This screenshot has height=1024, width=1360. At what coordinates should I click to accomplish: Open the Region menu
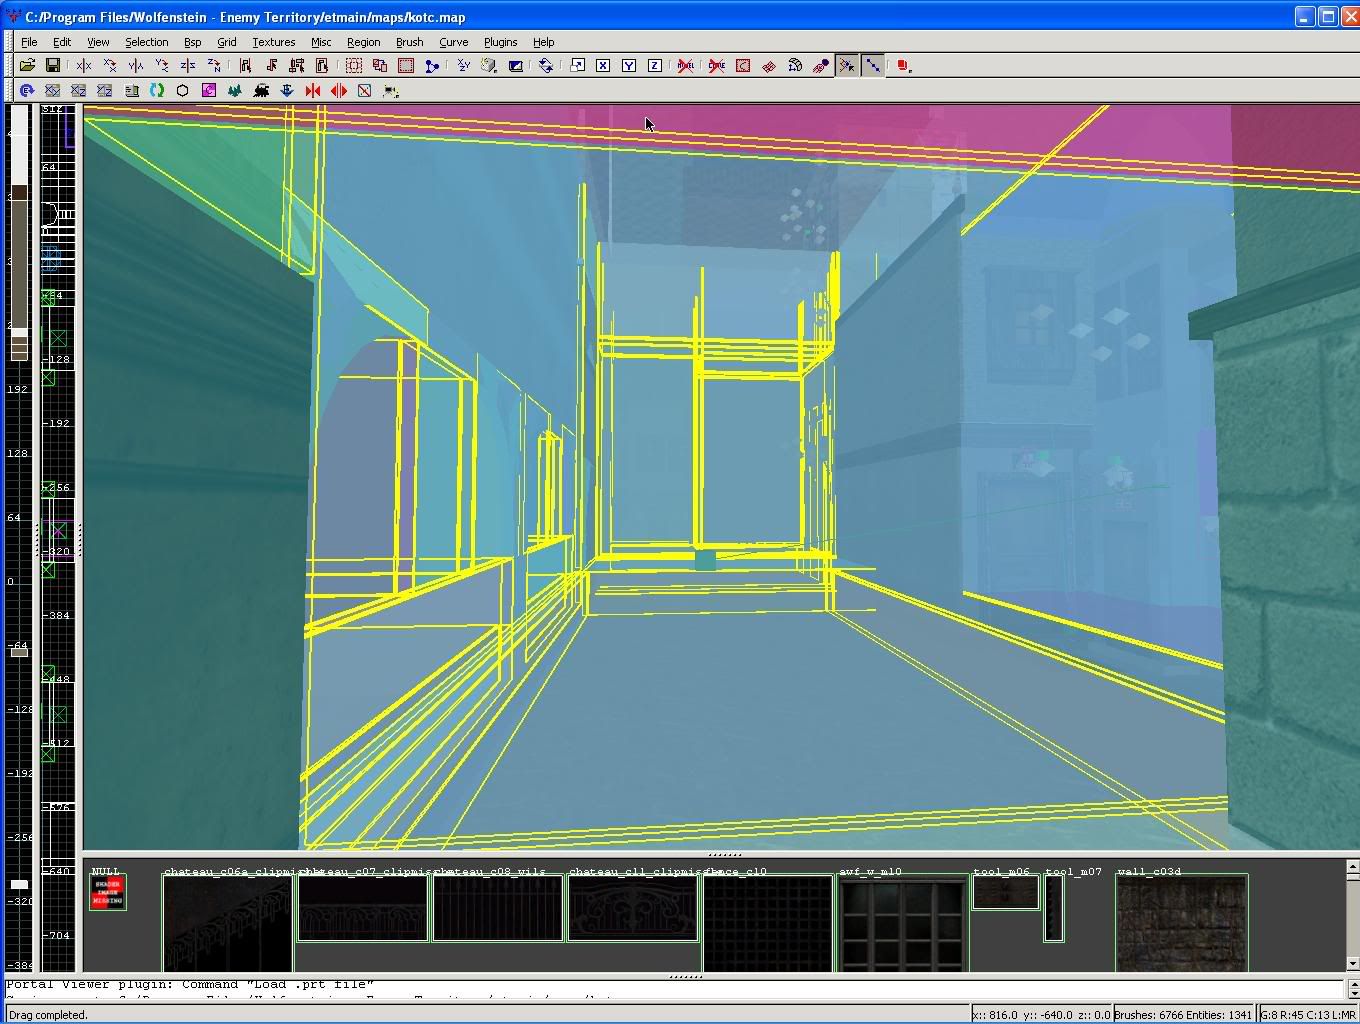363,42
